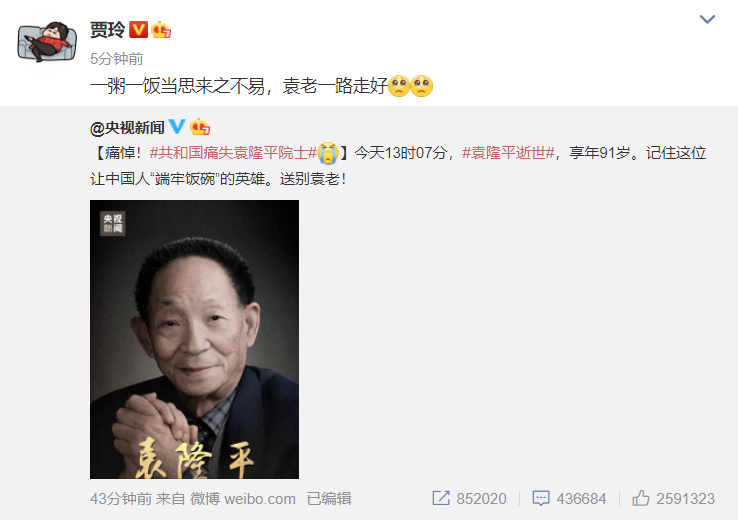Click the crown membership icon beside 贾玲
Screen dimensions: 738x520
coord(161,30)
